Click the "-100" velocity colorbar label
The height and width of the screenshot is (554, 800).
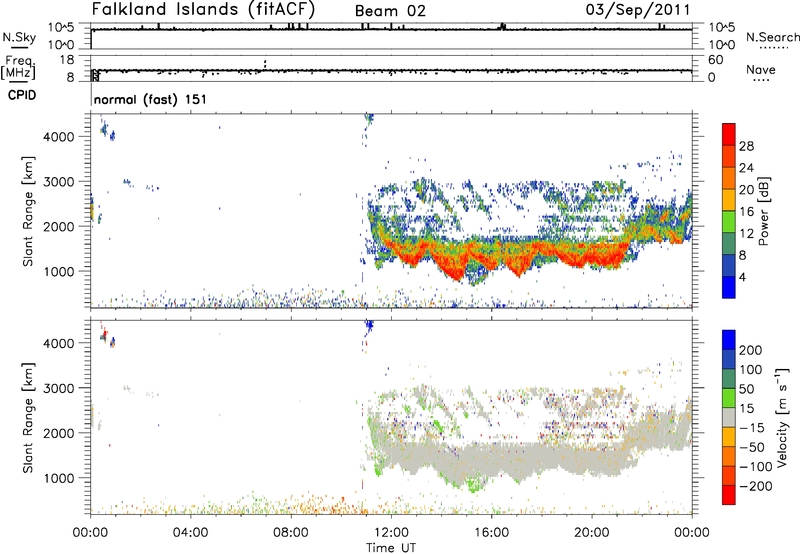click(756, 466)
